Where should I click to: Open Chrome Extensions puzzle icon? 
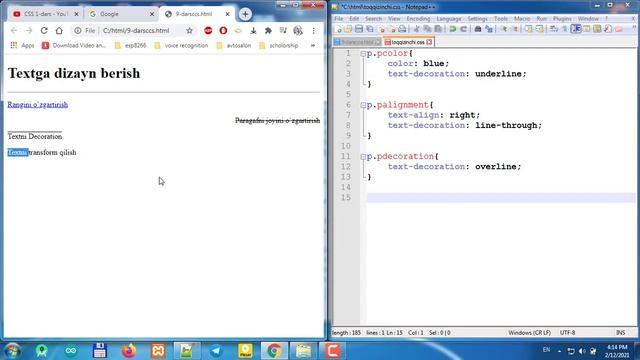coord(268,31)
